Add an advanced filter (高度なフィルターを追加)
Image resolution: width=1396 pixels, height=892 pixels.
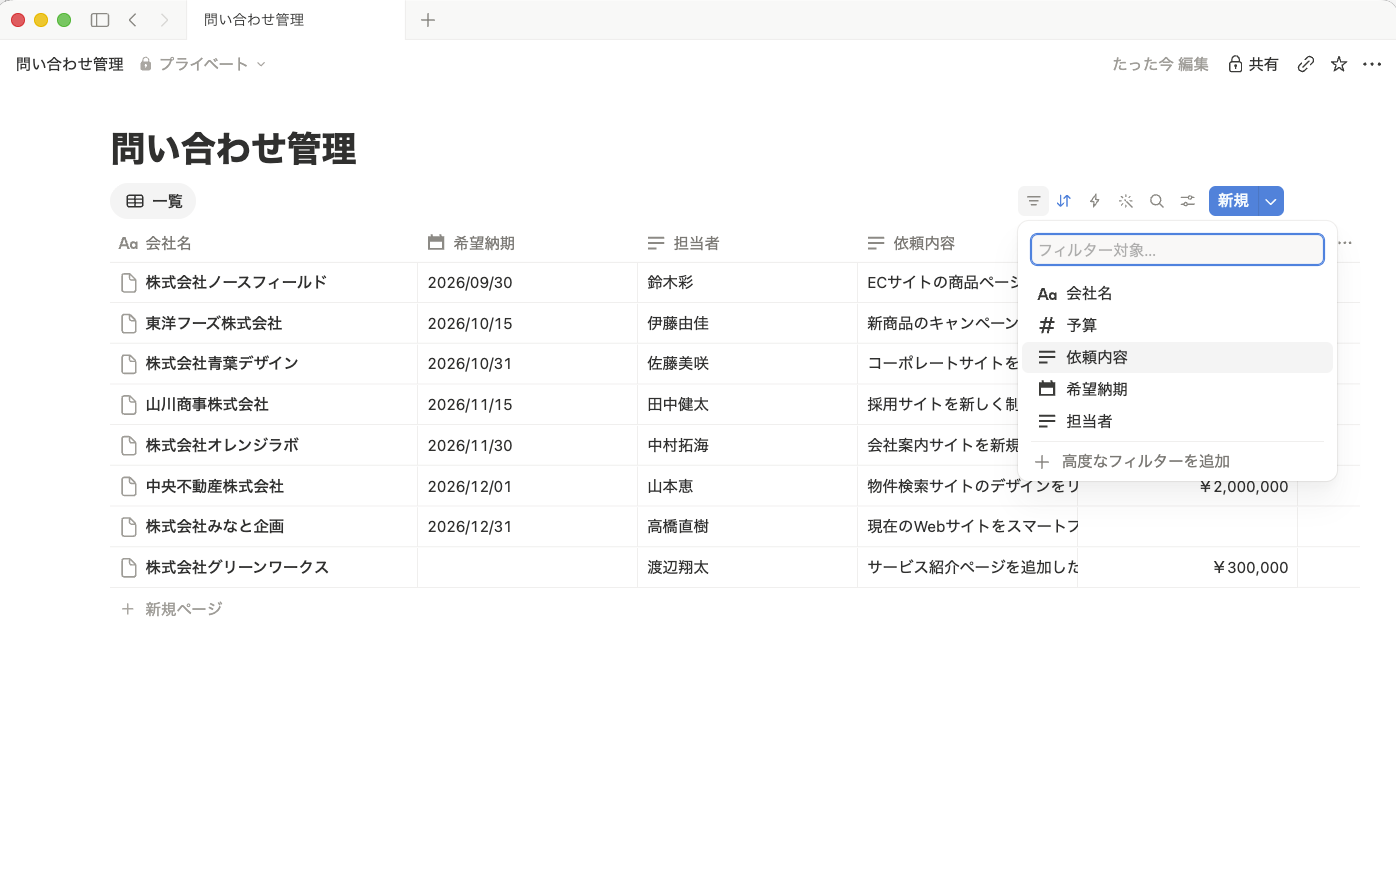pyautogui.click(x=1177, y=461)
